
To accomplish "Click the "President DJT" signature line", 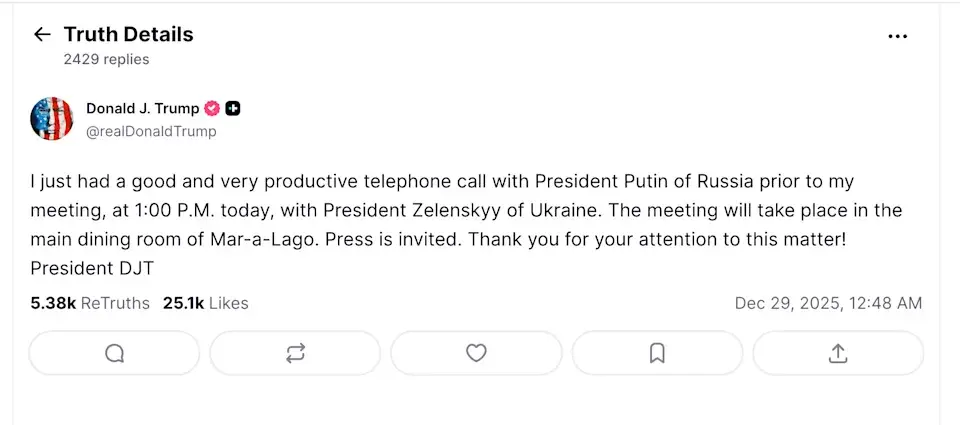I will click(92, 268).
